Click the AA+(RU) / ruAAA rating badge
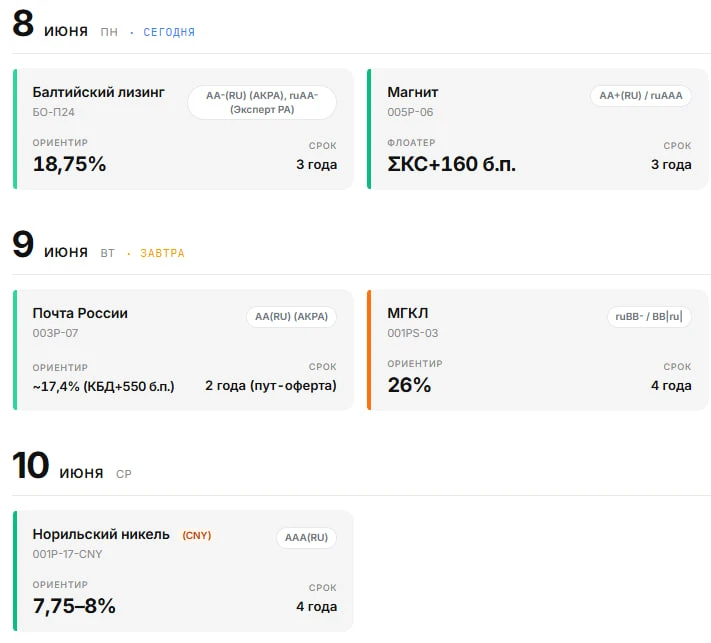Image resolution: width=711 pixels, height=643 pixels. click(641, 96)
